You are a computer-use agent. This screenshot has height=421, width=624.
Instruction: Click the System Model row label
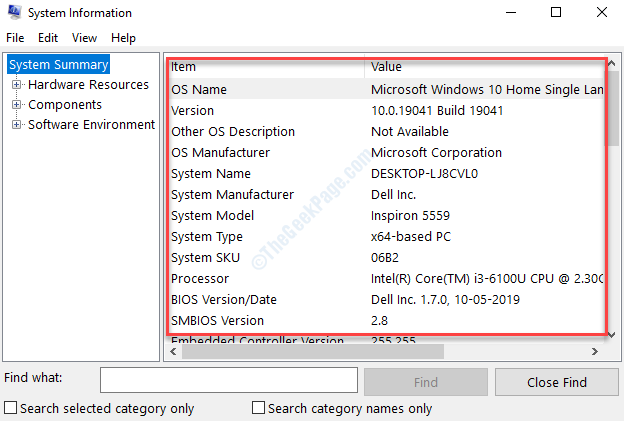(213, 216)
